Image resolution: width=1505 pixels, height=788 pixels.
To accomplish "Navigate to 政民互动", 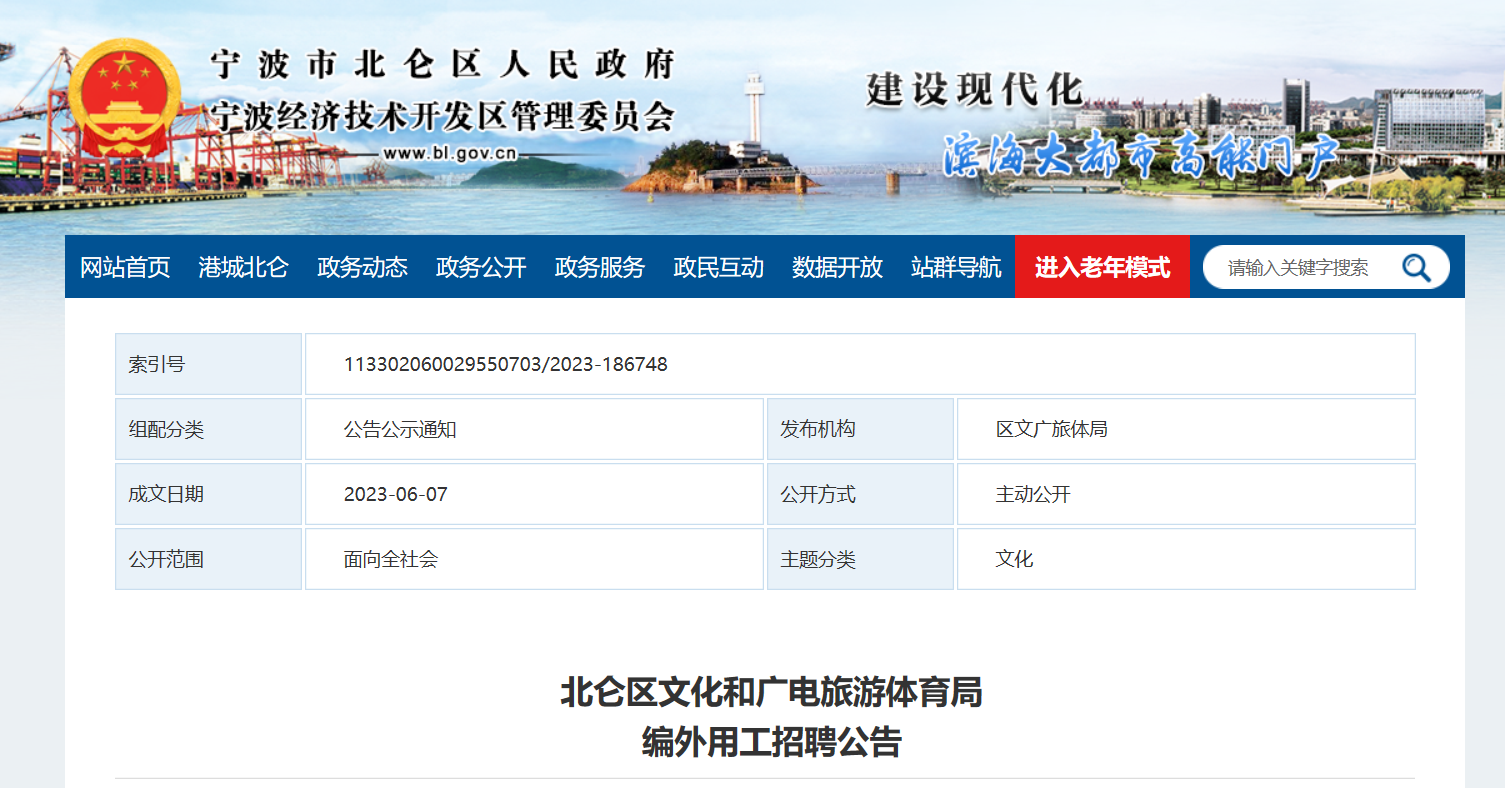I will [719, 267].
